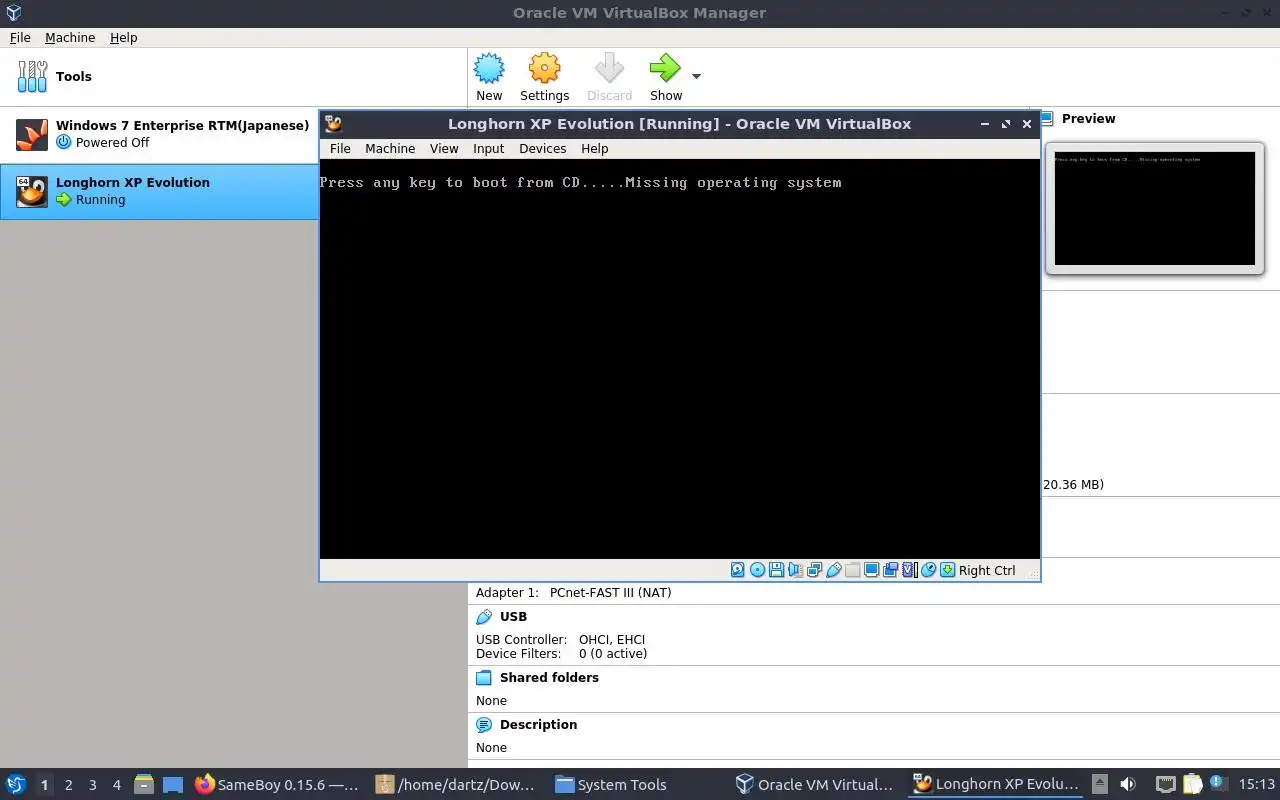The width and height of the screenshot is (1280, 800).
Task: Switch to /home/dartz/Dow... taskbar window
Action: [x=457, y=784]
